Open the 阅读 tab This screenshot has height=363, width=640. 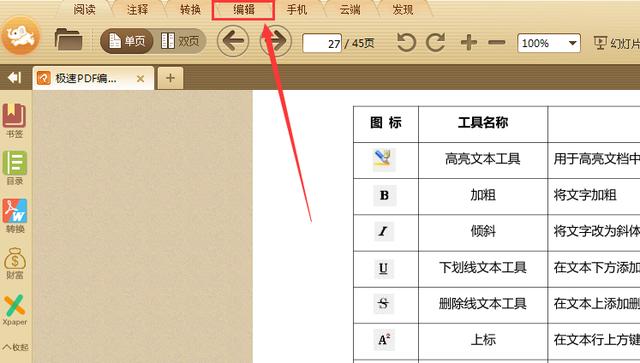point(84,9)
